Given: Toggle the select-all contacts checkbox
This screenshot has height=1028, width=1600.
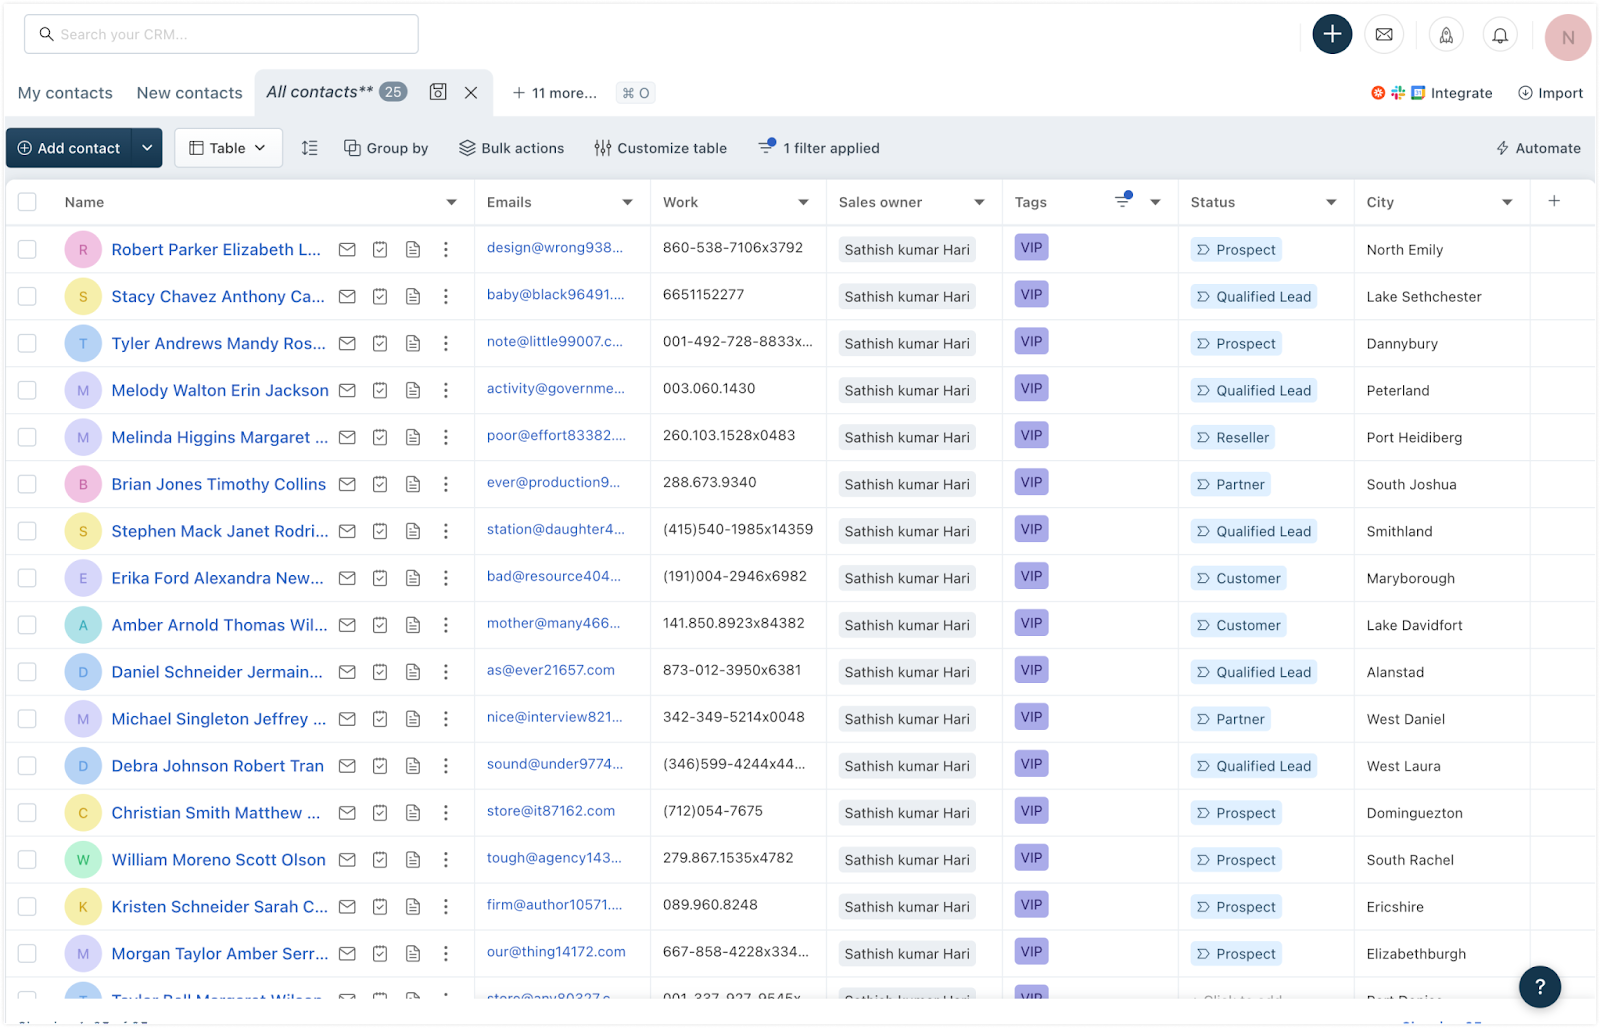Looking at the screenshot, I should 27,202.
